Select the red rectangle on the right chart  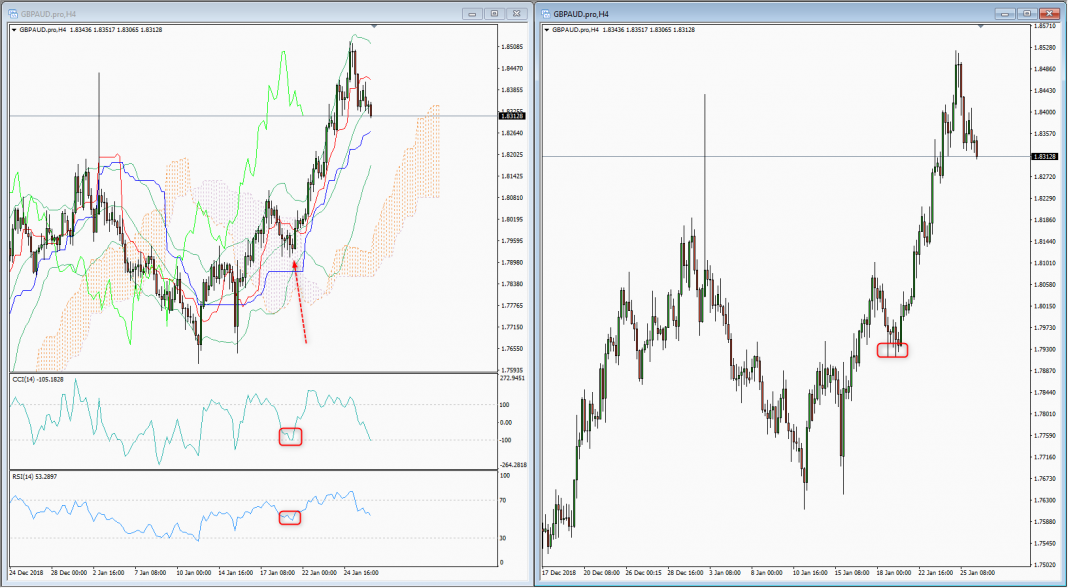coord(892,350)
